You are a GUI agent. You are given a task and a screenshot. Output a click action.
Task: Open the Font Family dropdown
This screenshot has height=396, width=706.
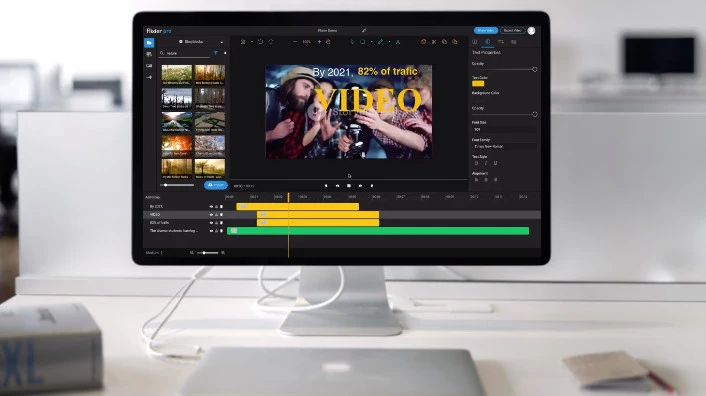(x=504, y=147)
